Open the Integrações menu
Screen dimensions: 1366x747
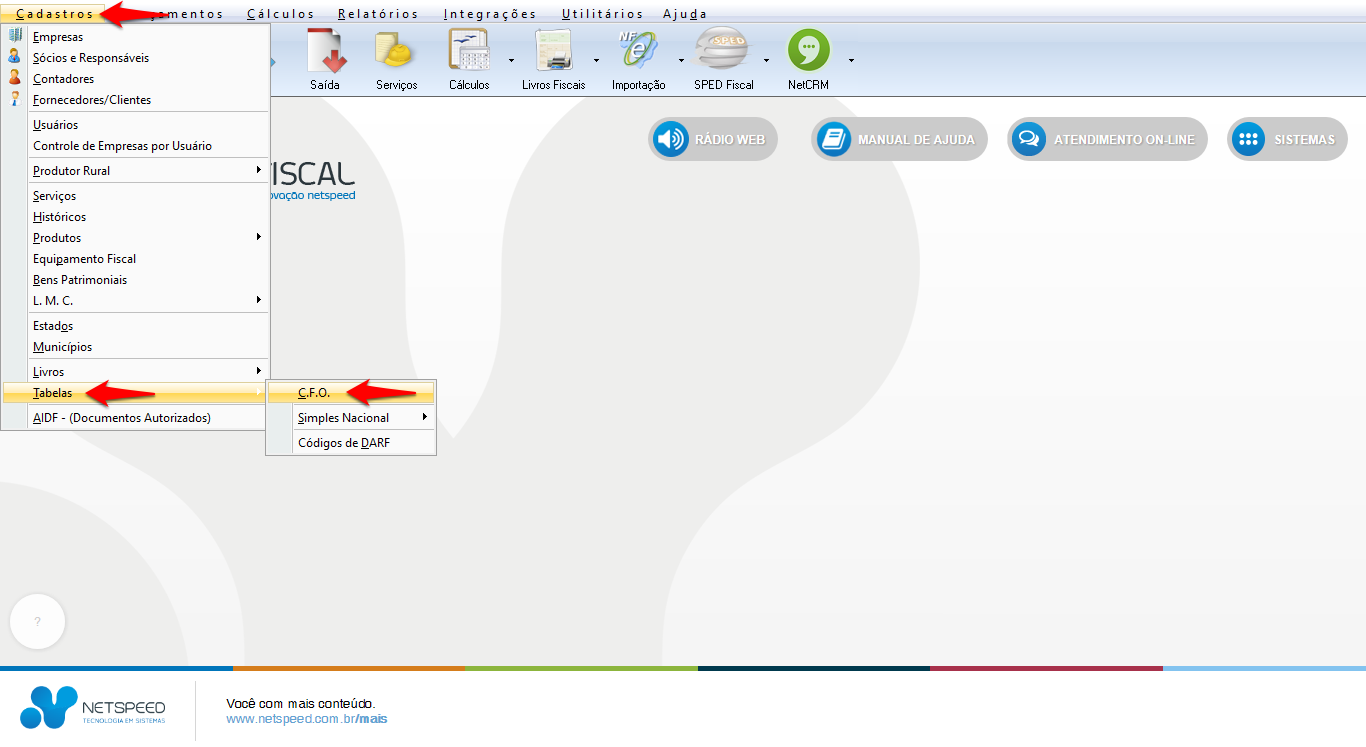[490, 14]
